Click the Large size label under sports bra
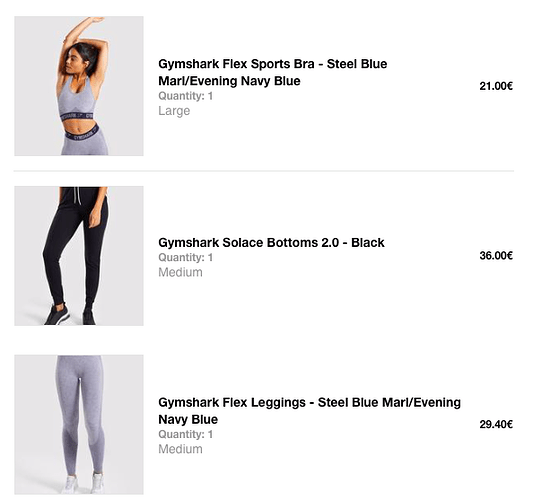559x500 pixels. click(174, 111)
